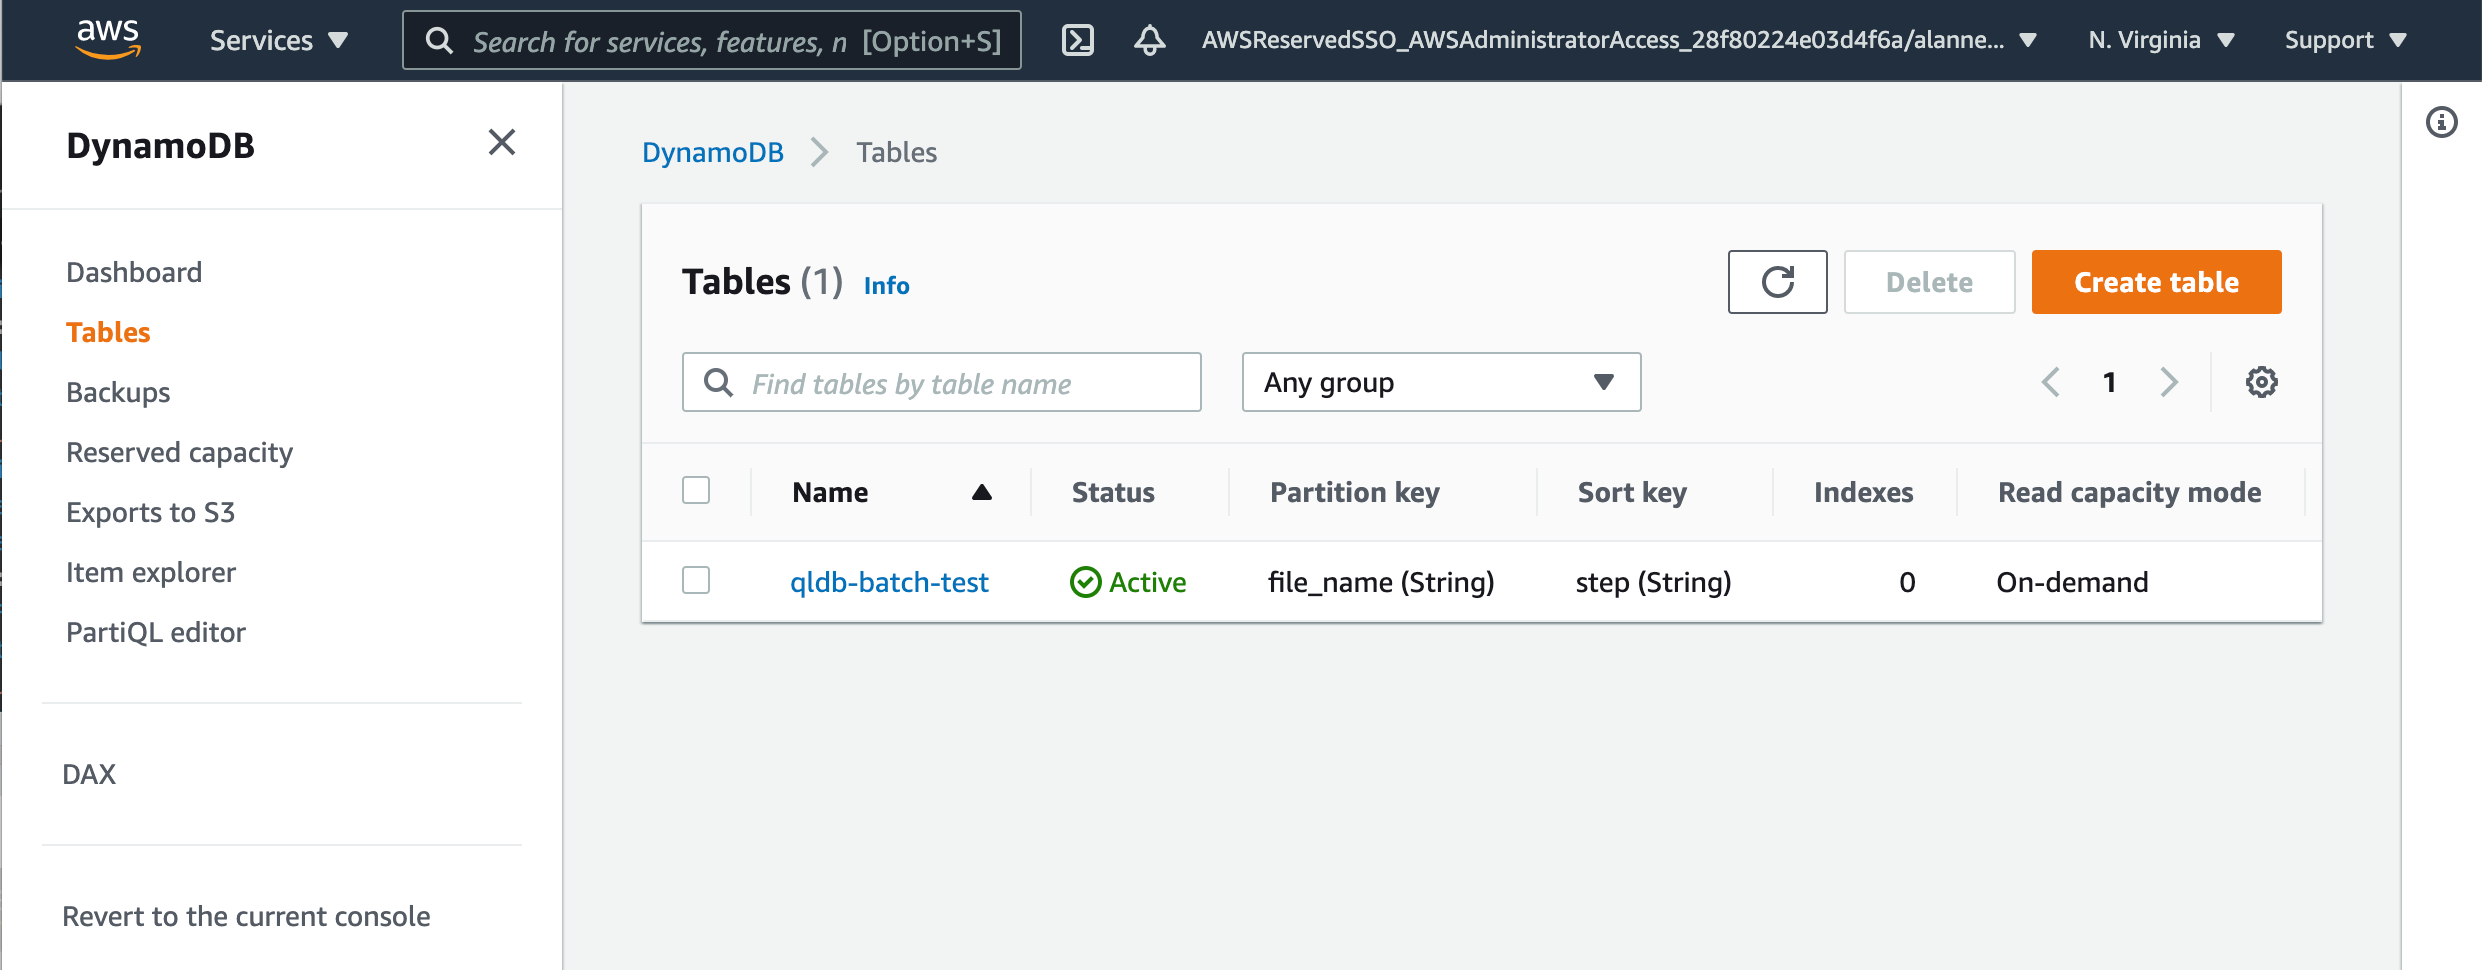Expand the Services menu
The image size is (2482, 970).
coord(279,40)
